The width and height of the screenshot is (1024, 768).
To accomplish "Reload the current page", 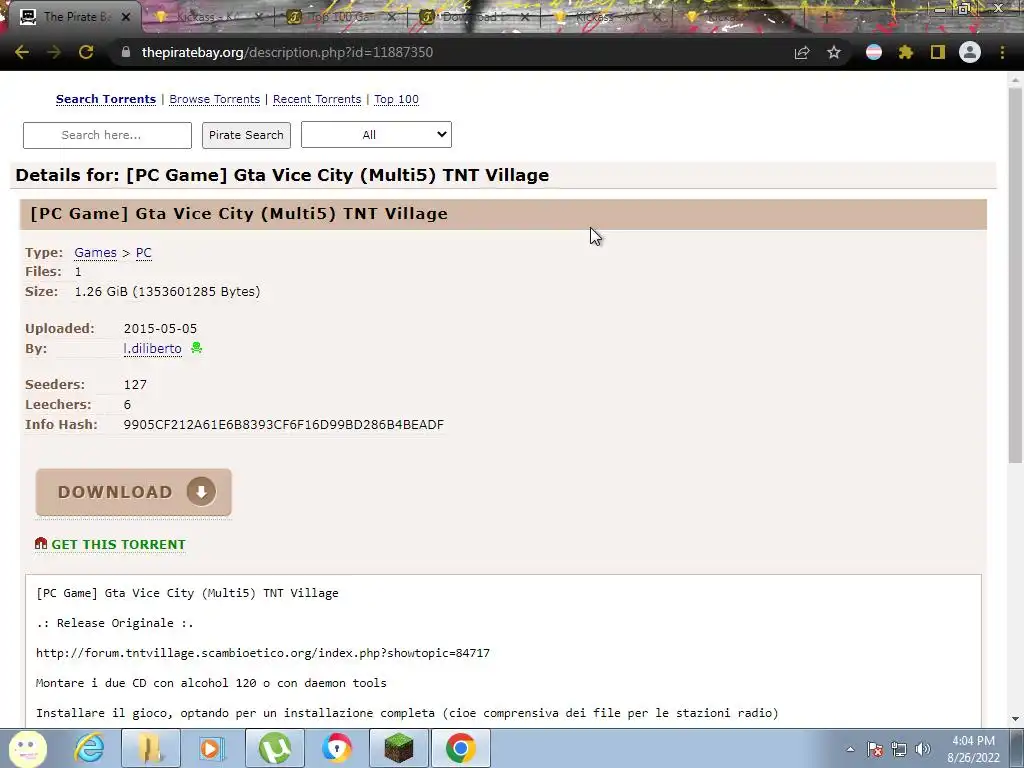I will coord(86,52).
